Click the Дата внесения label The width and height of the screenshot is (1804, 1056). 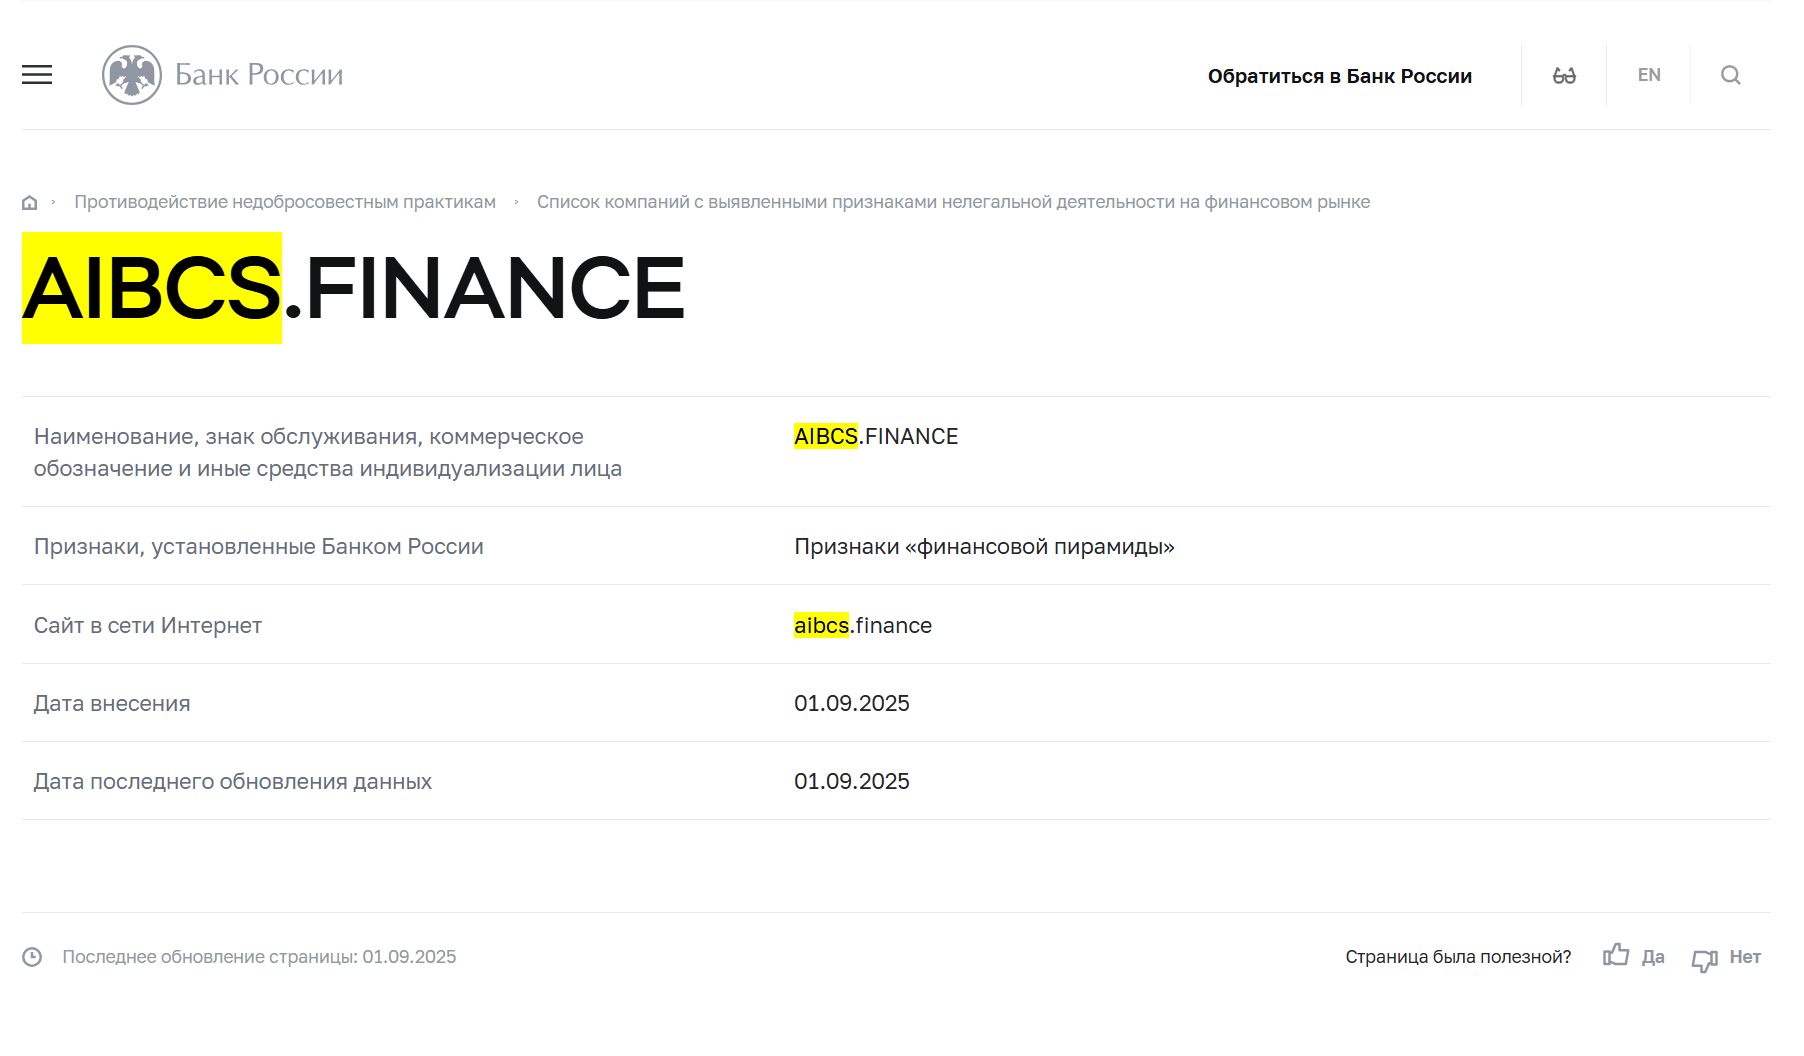point(112,704)
